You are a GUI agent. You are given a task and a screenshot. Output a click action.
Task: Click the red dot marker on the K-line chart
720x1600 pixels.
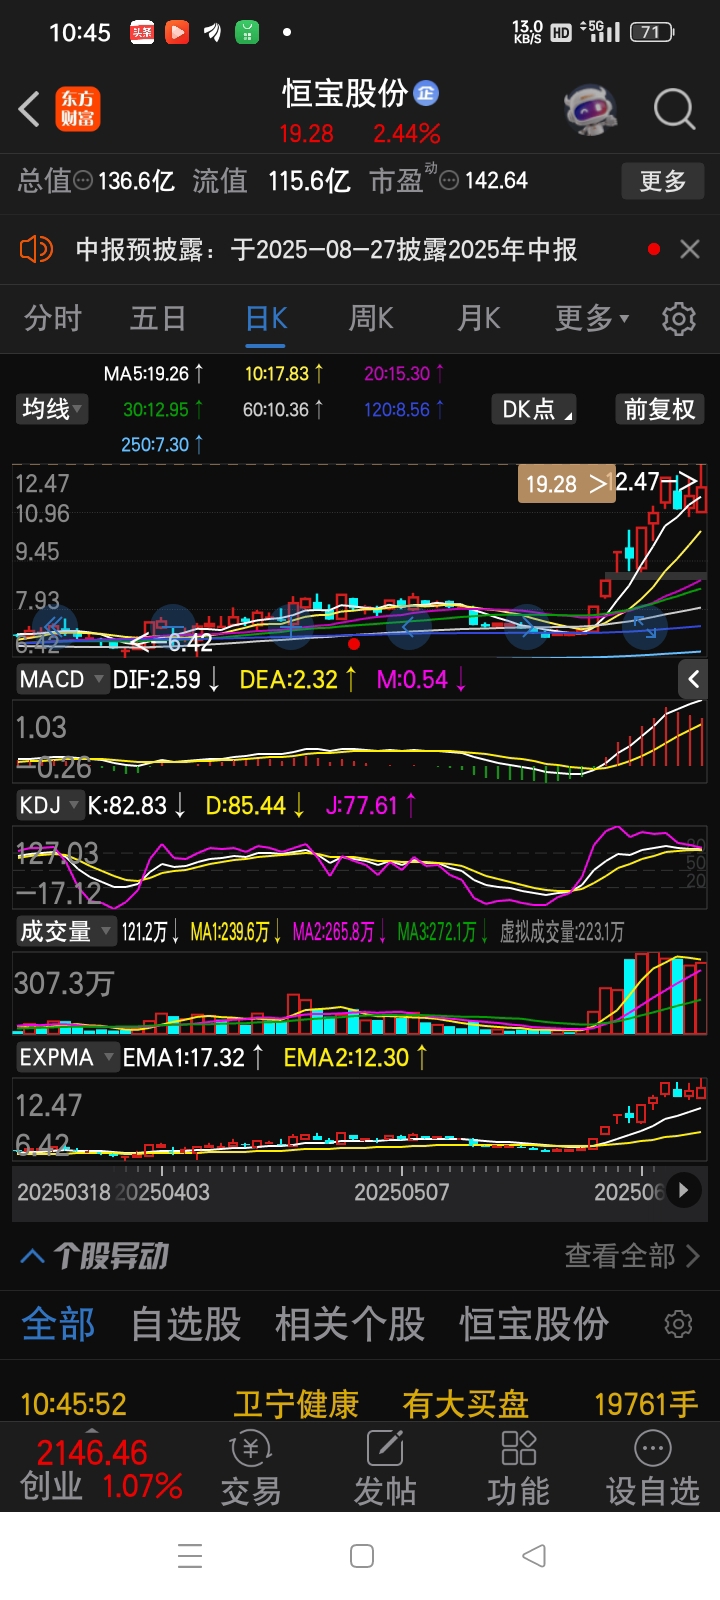(353, 644)
